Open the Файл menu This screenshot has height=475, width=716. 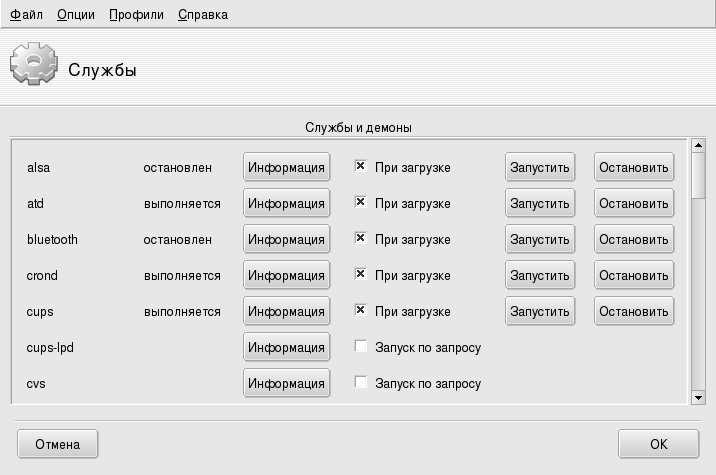[26, 15]
